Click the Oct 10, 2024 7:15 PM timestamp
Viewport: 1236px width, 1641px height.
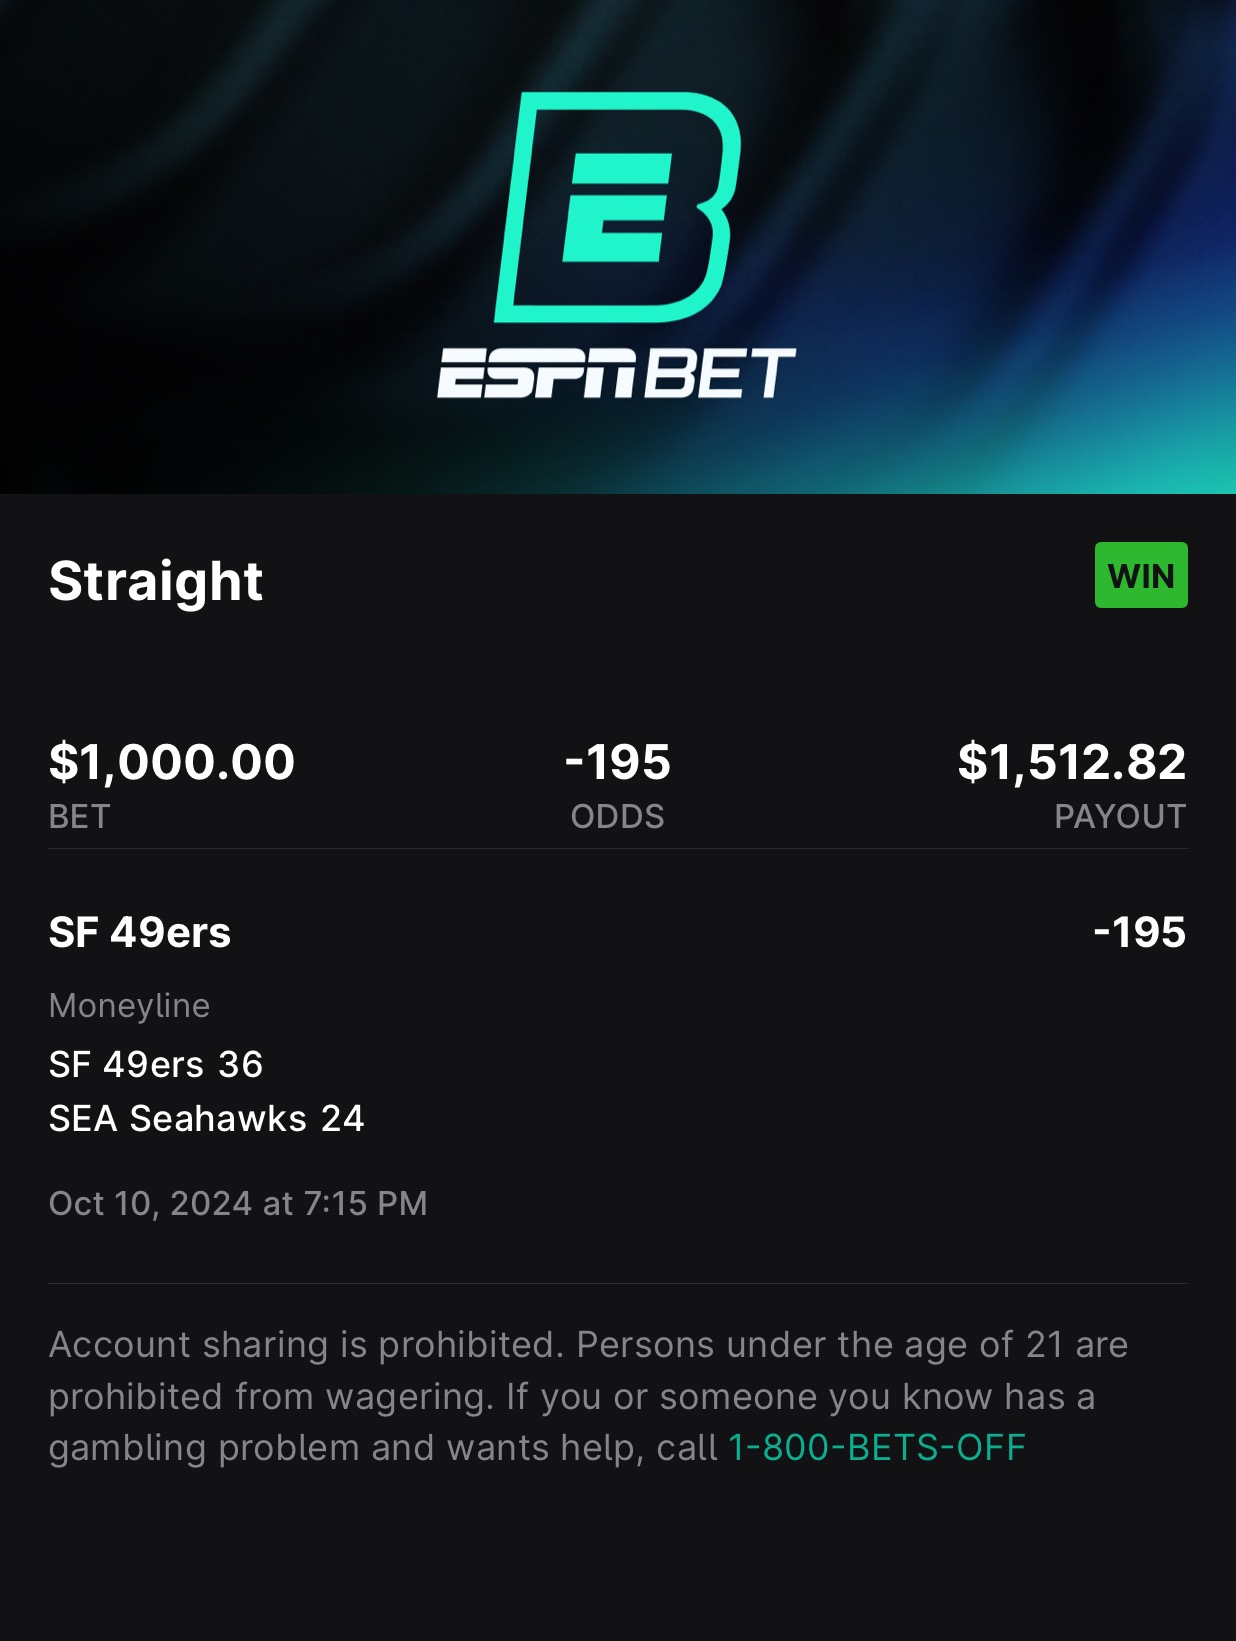tap(238, 1203)
